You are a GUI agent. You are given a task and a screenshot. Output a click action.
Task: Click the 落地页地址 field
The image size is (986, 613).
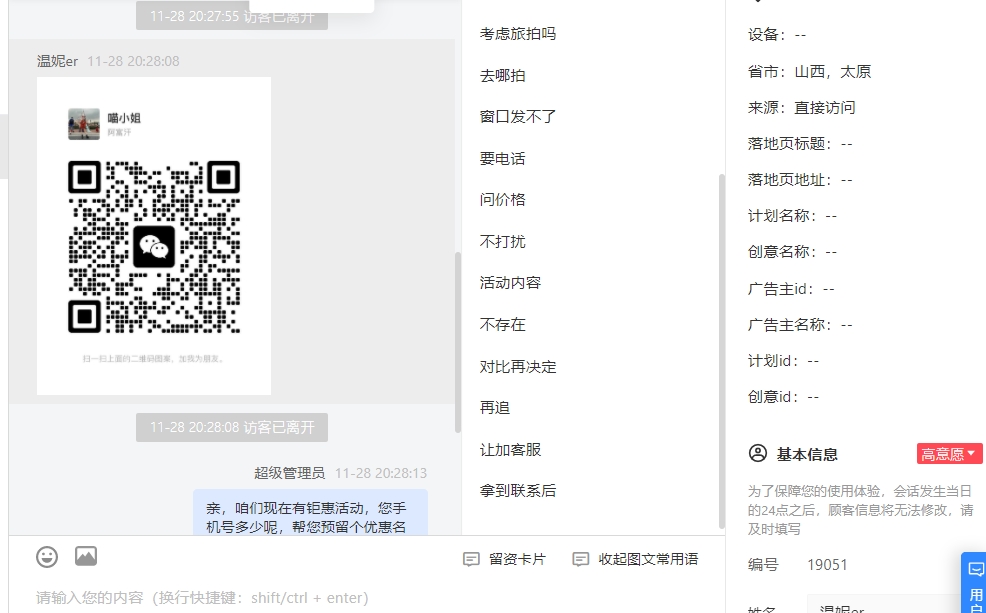pos(800,180)
